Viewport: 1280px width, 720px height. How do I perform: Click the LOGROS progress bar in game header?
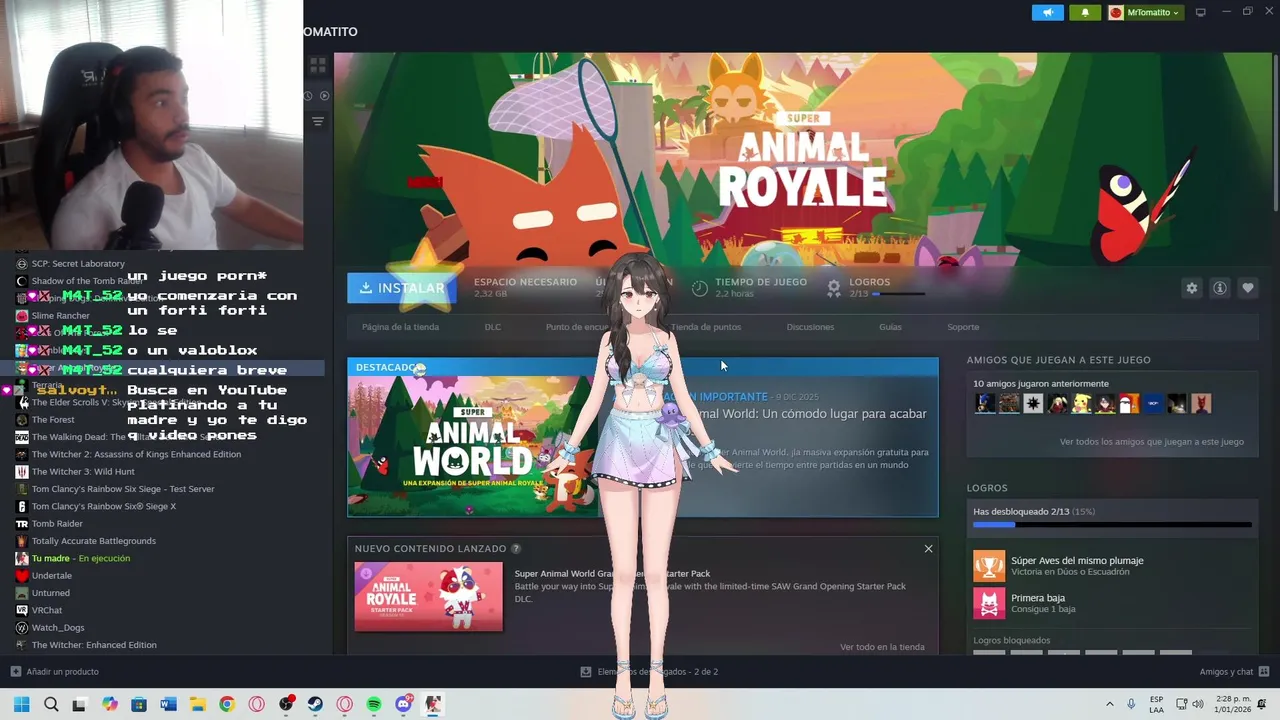coord(898,294)
